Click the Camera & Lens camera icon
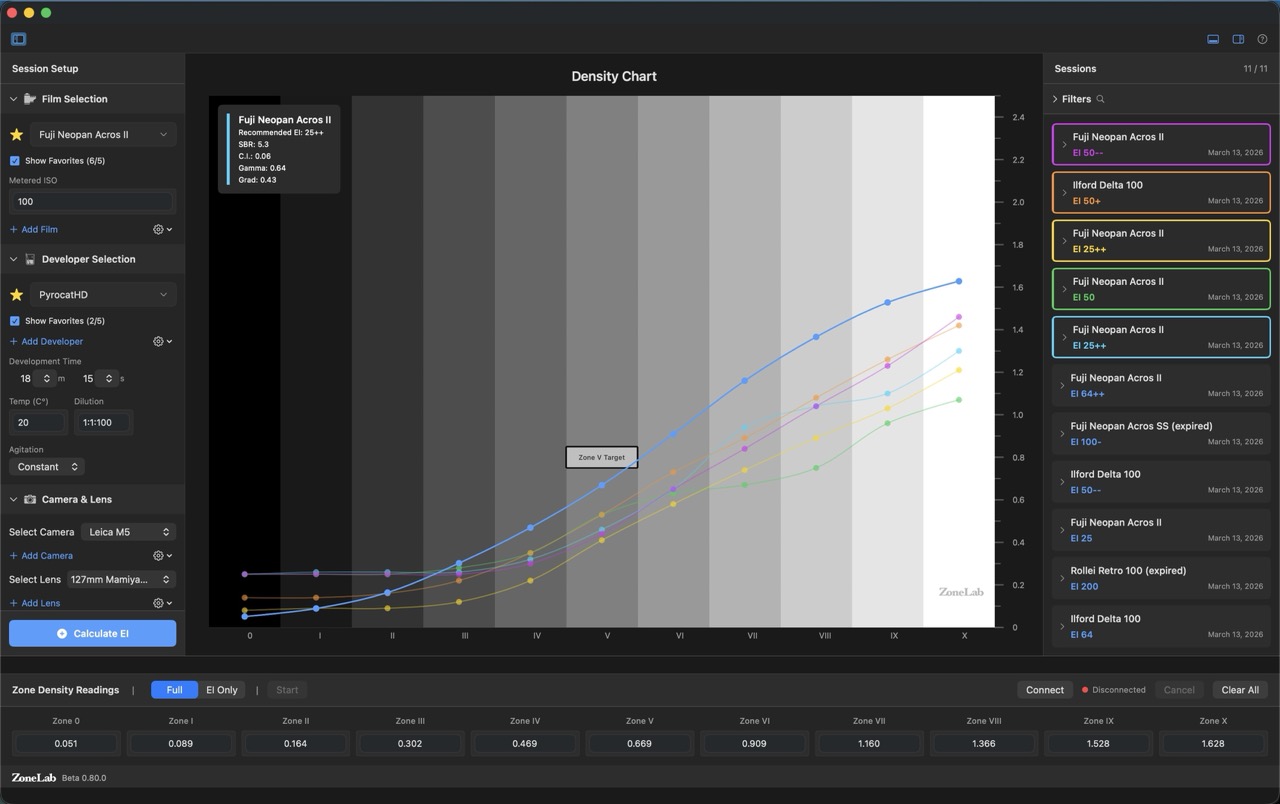Image resolution: width=1280 pixels, height=804 pixels. [x=30, y=499]
